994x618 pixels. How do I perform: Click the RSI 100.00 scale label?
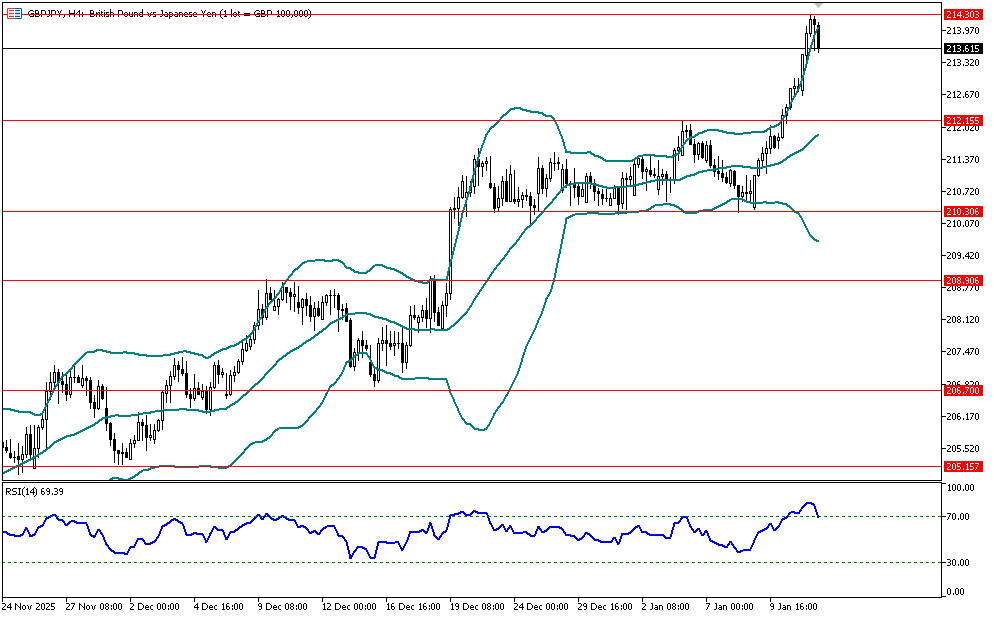961,488
